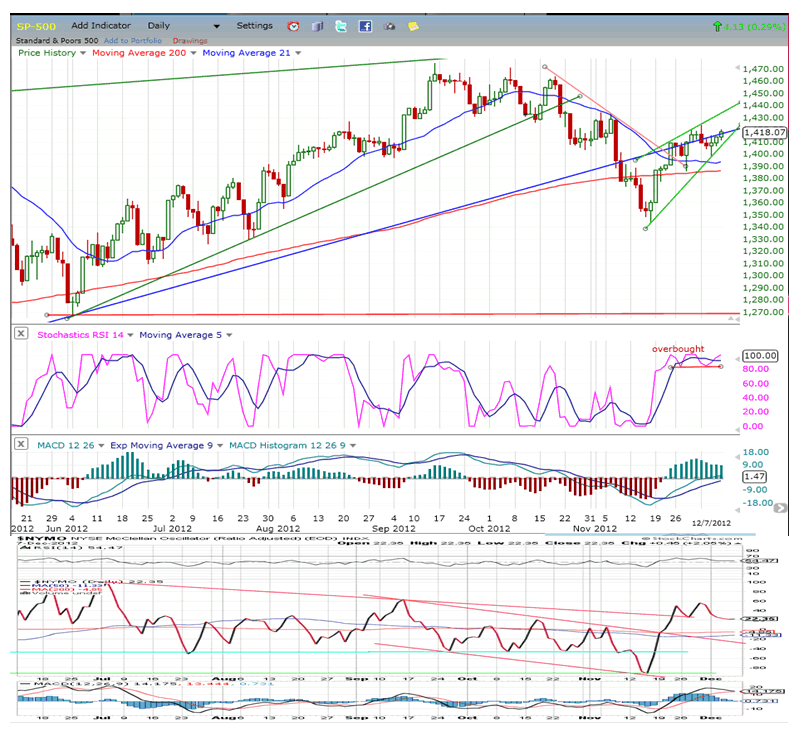This screenshot has width=798, height=737.
Task: Click the current price tag 1,418.07
Action: tap(764, 132)
